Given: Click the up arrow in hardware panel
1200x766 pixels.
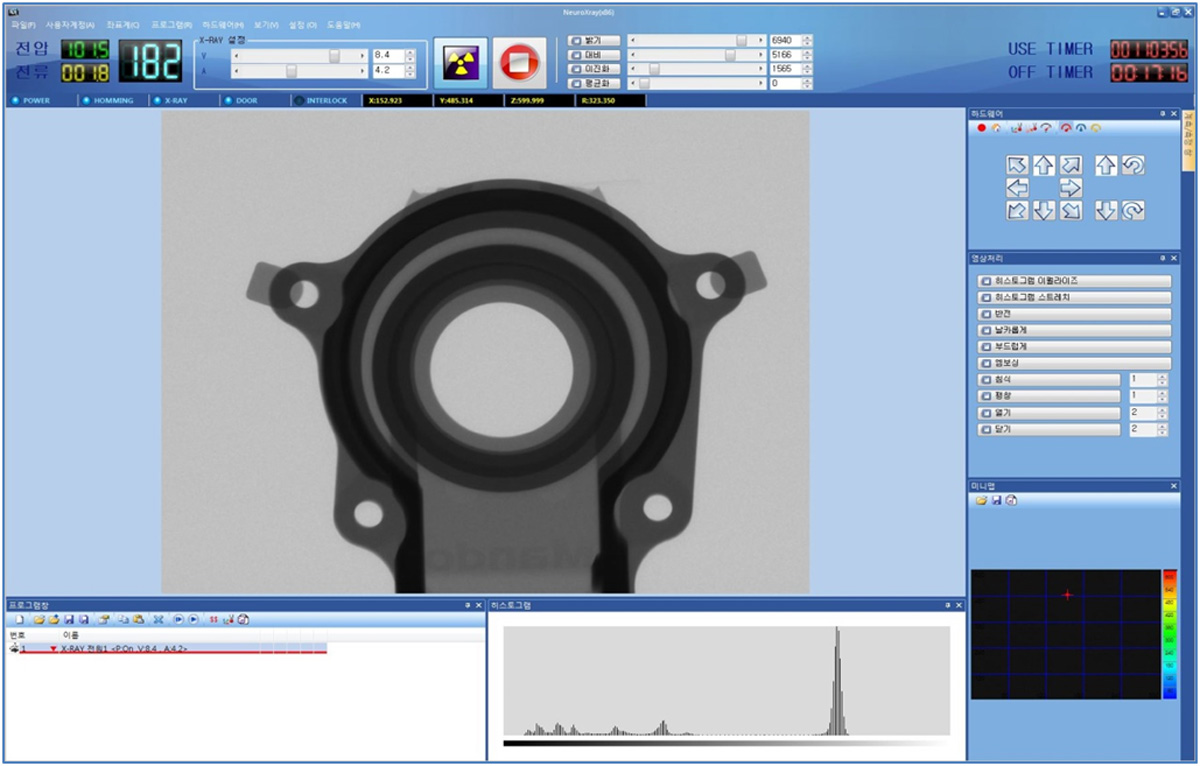Looking at the screenshot, I should 1044,165.
